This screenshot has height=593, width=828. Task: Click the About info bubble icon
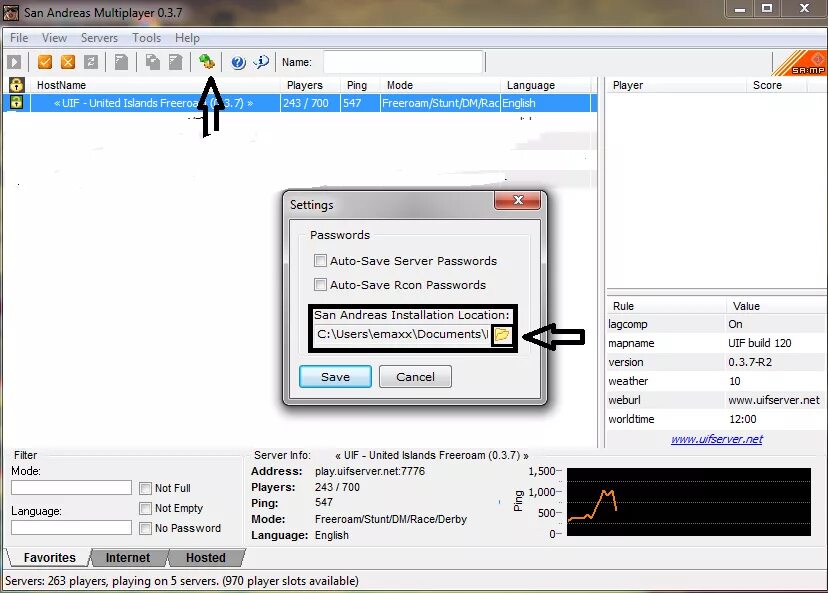(261, 62)
